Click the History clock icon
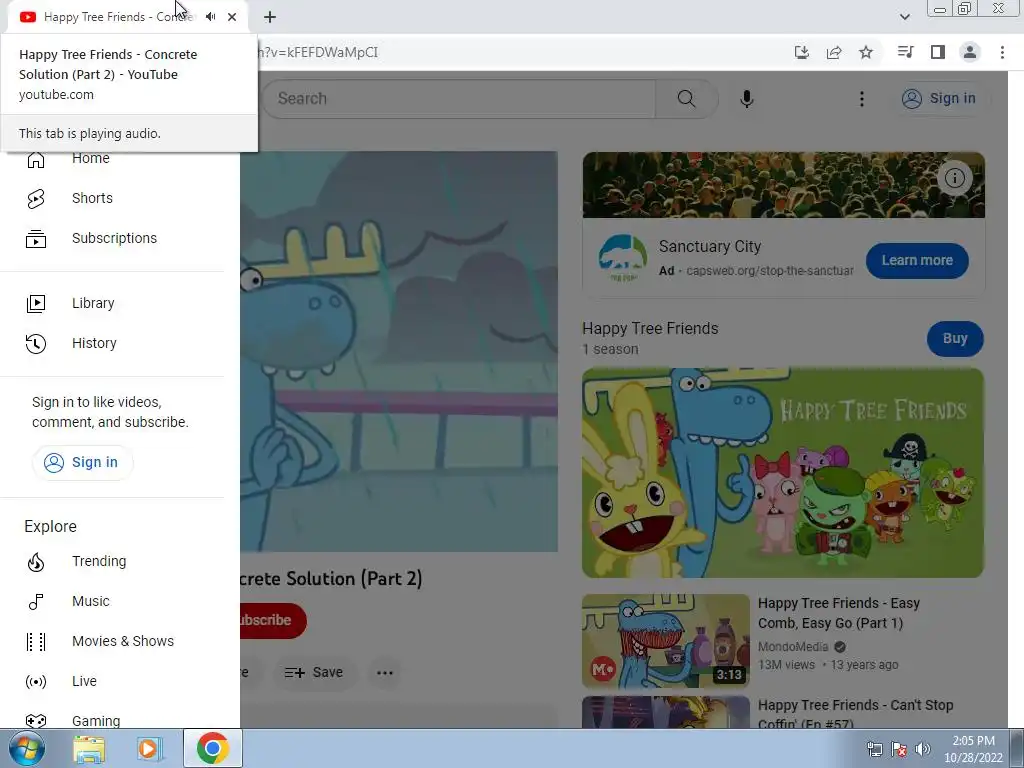Screen dimensions: 1024x768 click(x=36, y=344)
